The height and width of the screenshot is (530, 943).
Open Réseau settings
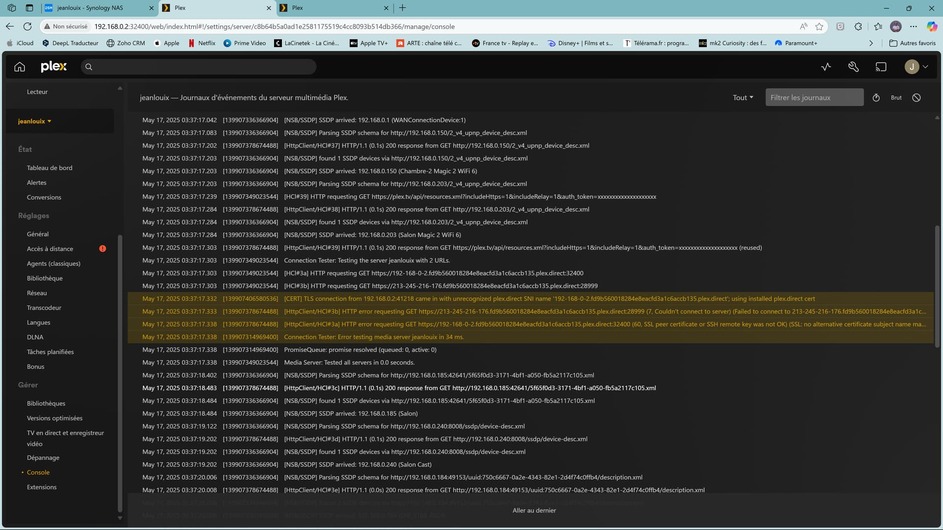(x=37, y=293)
